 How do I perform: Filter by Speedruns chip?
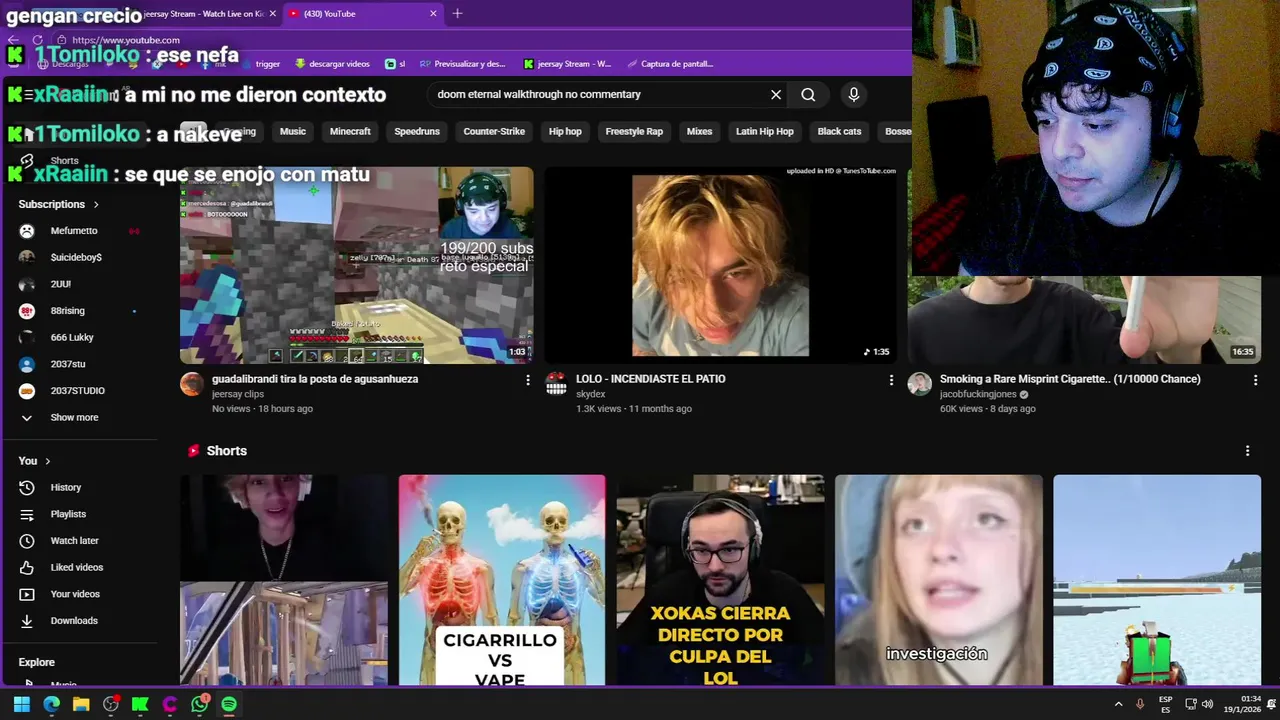[417, 131]
